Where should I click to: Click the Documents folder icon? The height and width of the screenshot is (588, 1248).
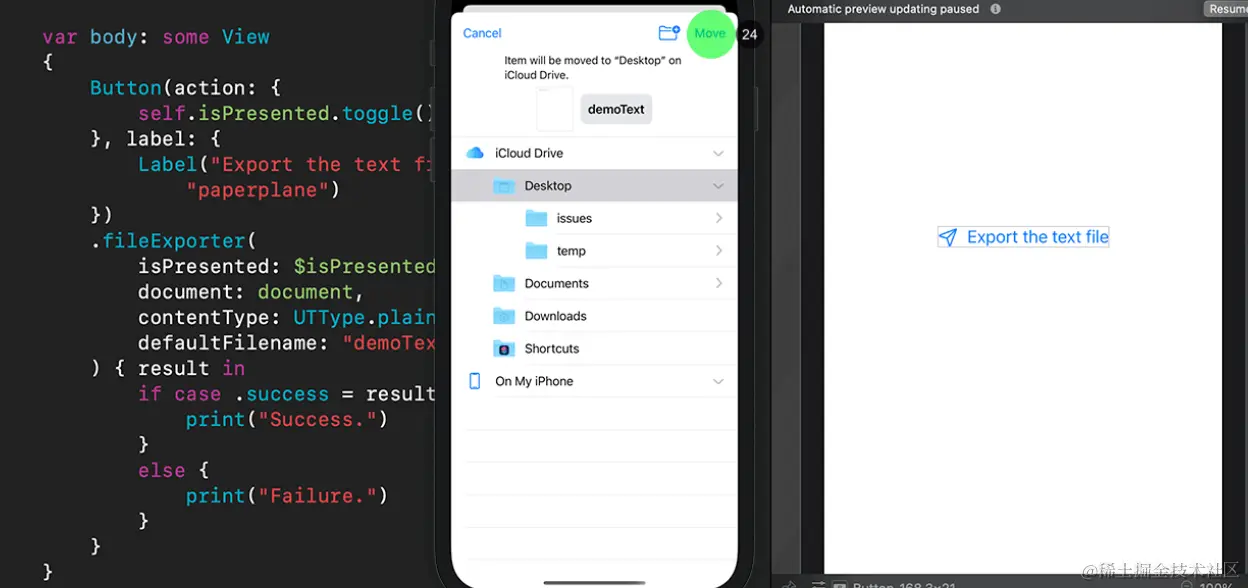pyautogui.click(x=504, y=283)
